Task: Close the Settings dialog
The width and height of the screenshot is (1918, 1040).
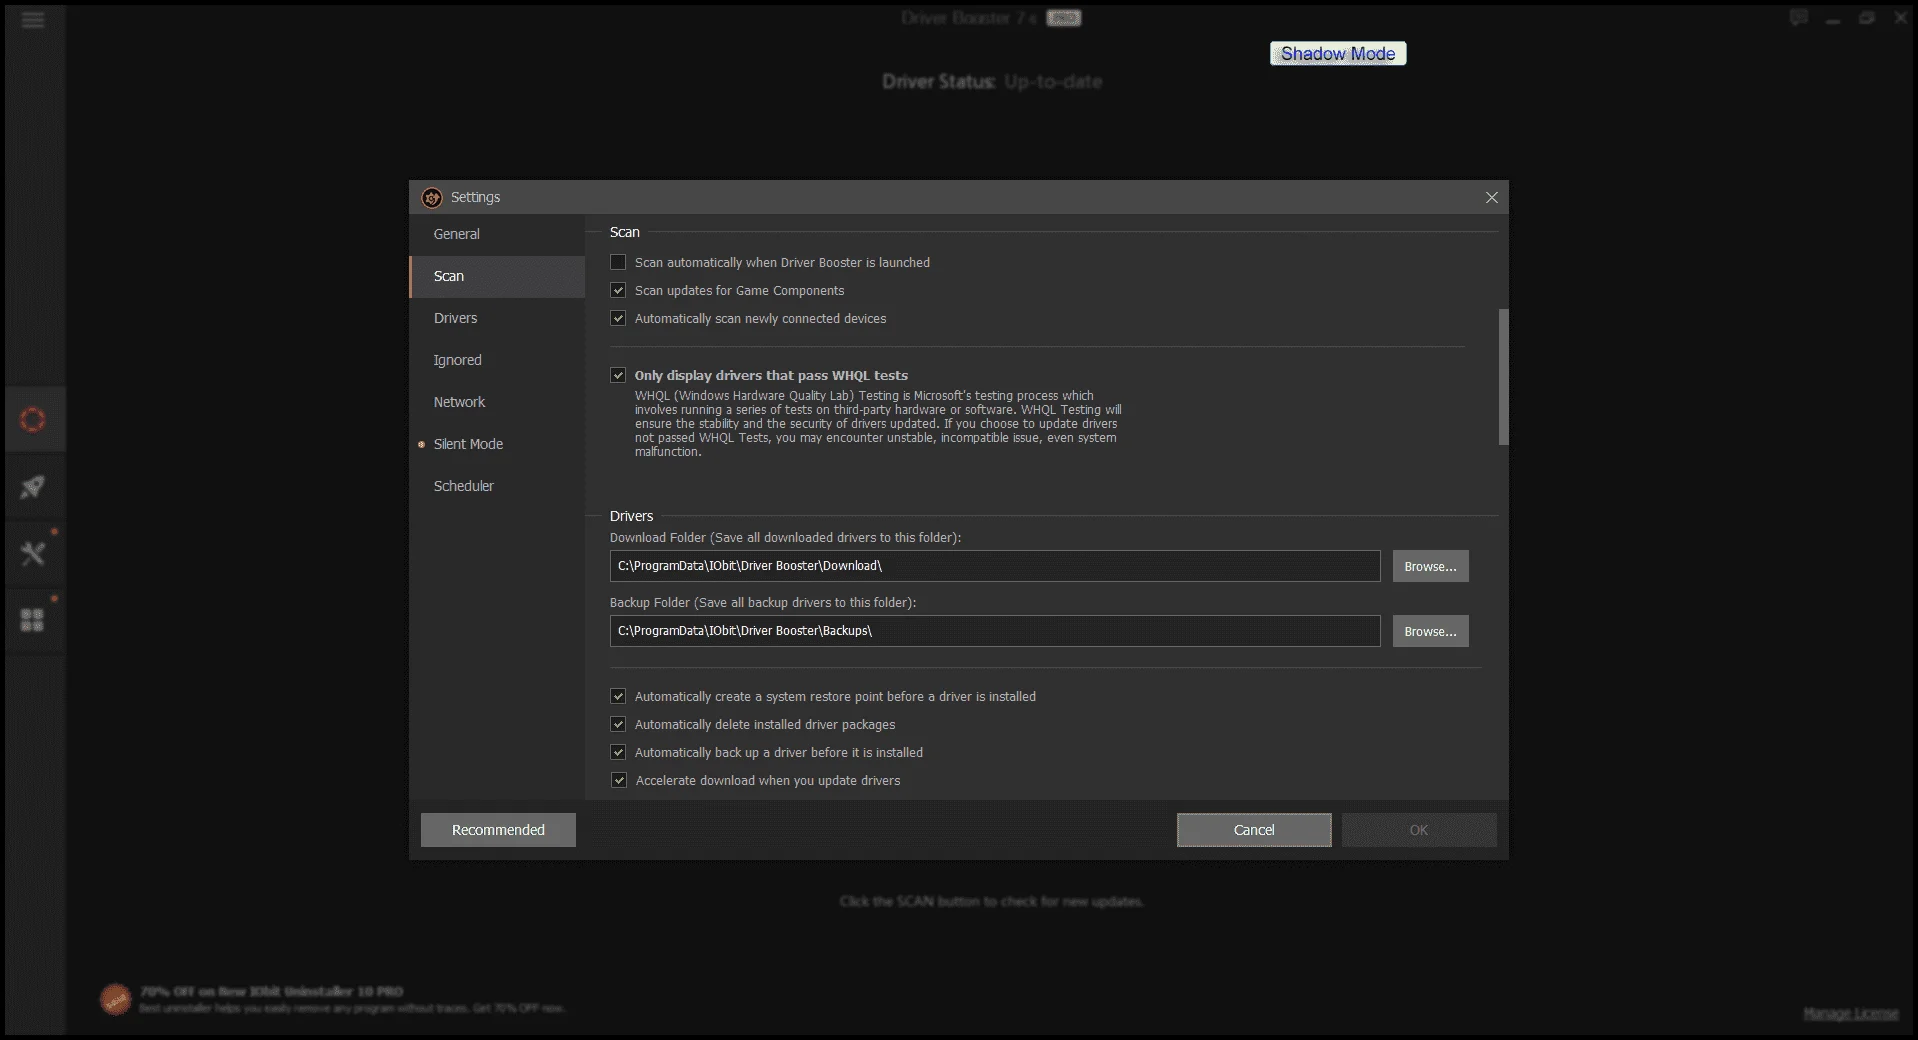Action: pos(1492,198)
